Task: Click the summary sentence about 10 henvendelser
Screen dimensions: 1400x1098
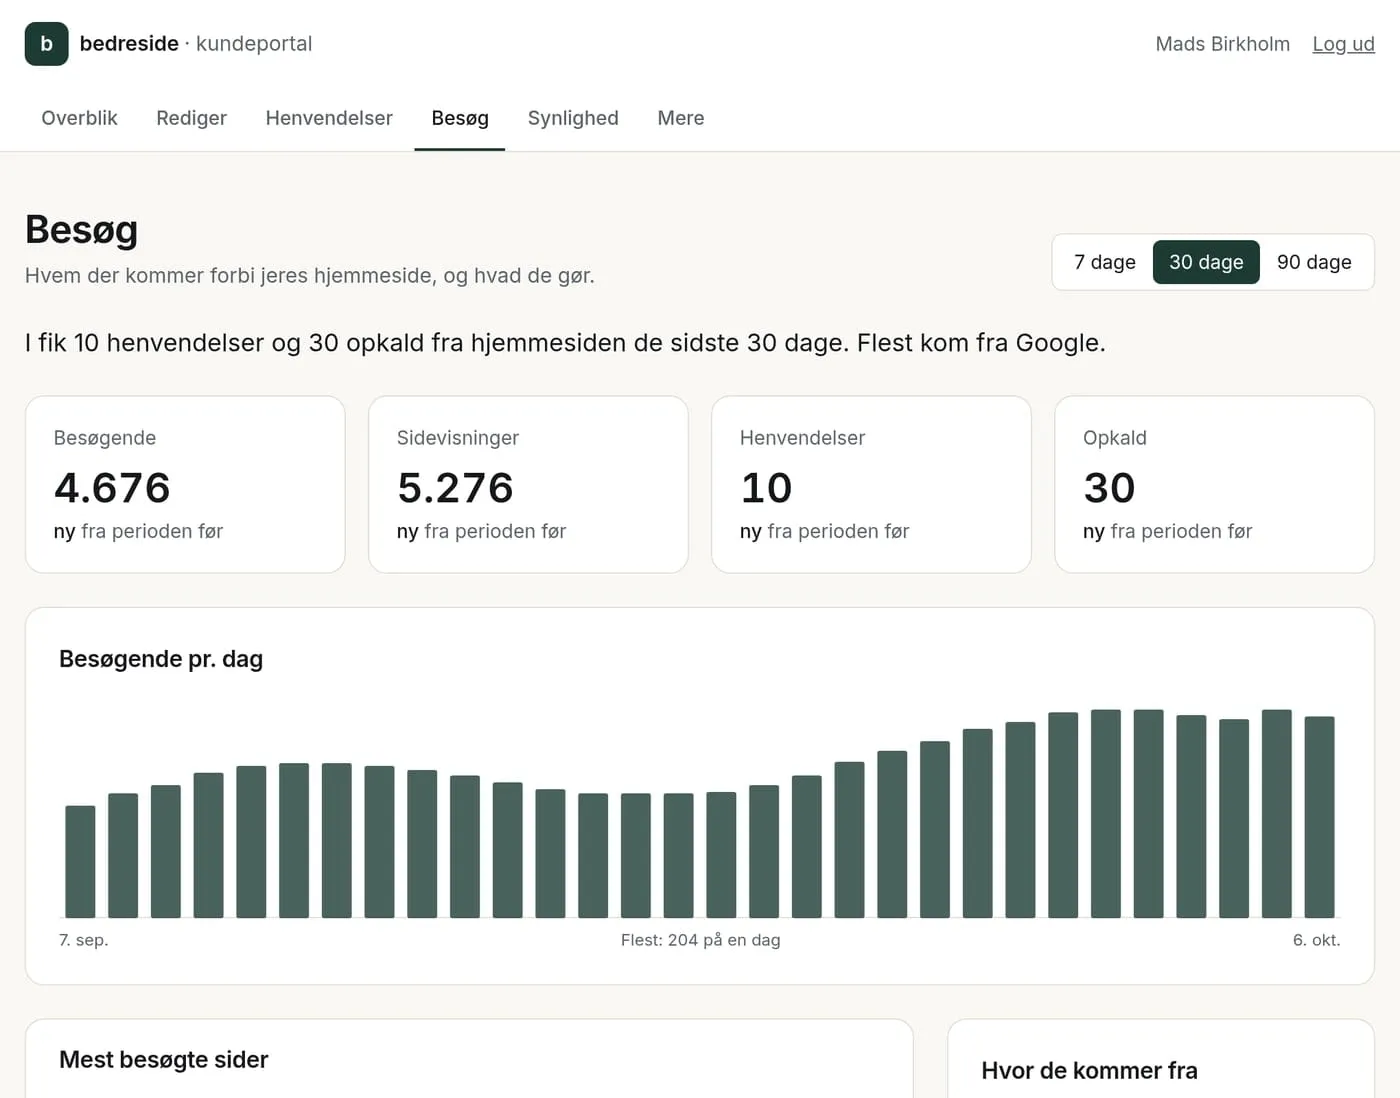Action: pyautogui.click(x=565, y=343)
